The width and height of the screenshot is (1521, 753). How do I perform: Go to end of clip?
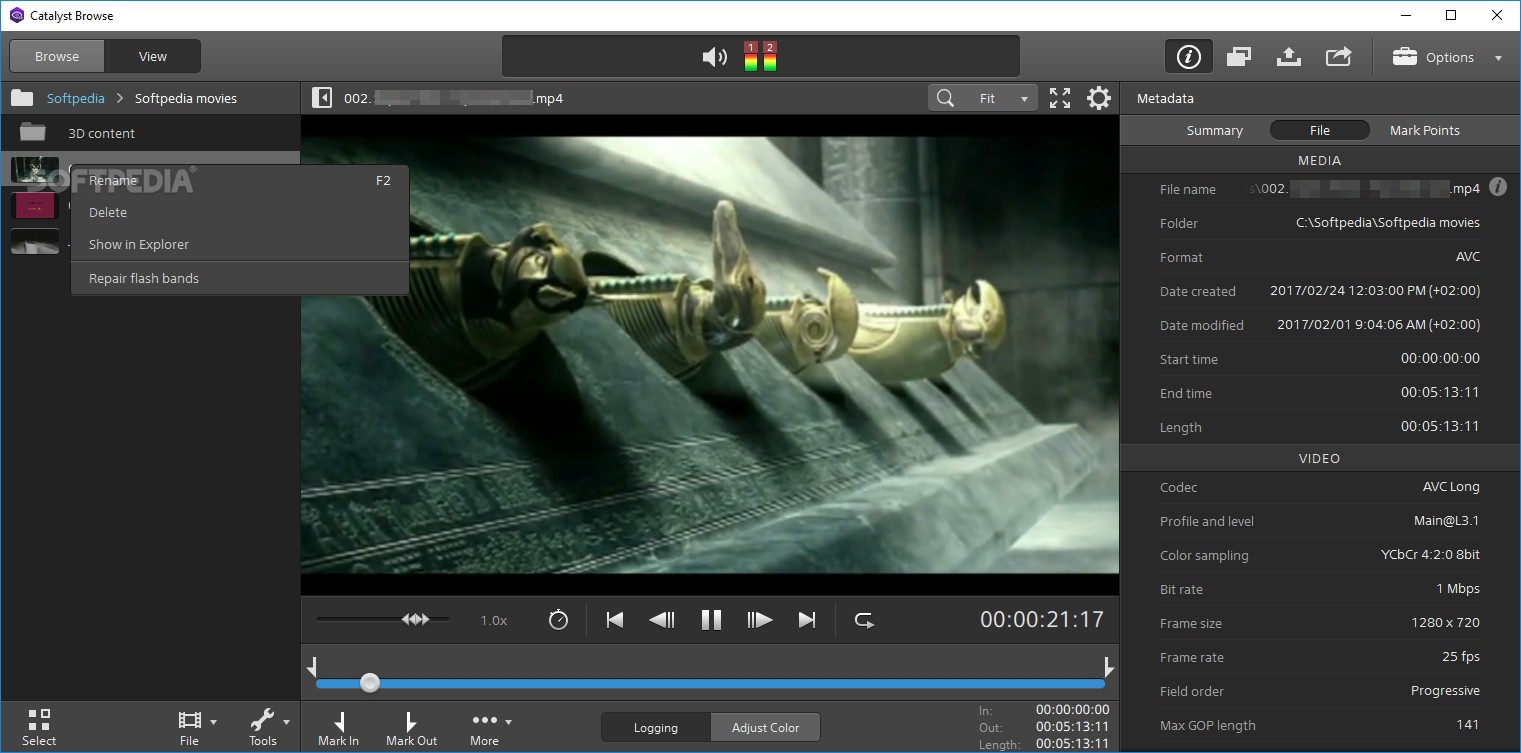807,620
